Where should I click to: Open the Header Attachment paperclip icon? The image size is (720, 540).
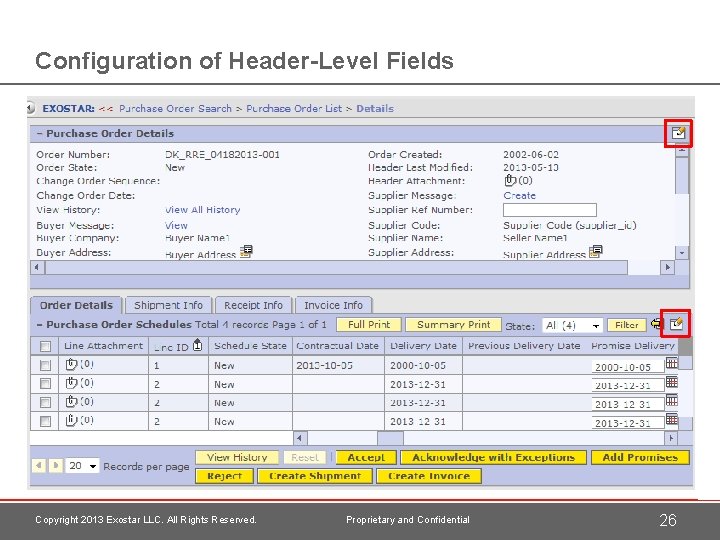click(510, 180)
